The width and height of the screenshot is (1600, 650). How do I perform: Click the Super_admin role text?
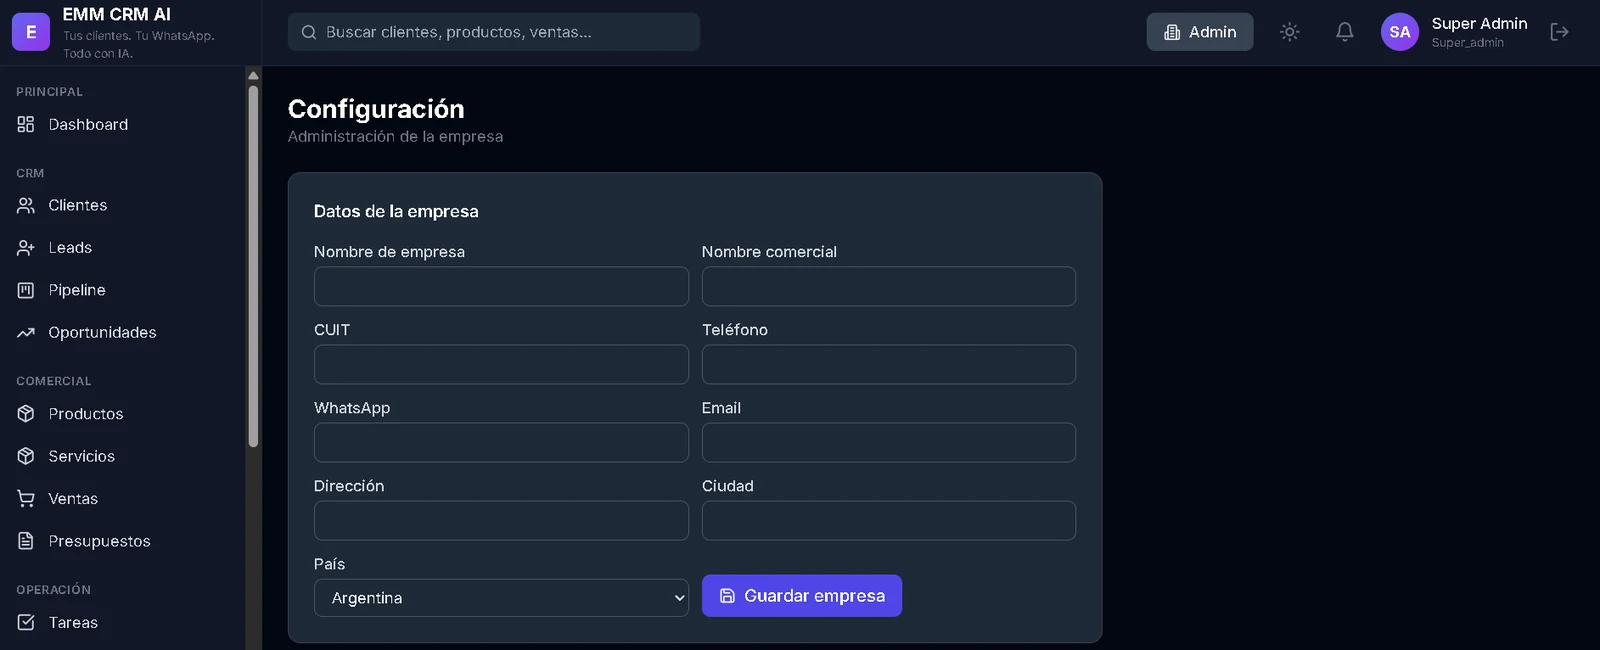(x=1467, y=43)
